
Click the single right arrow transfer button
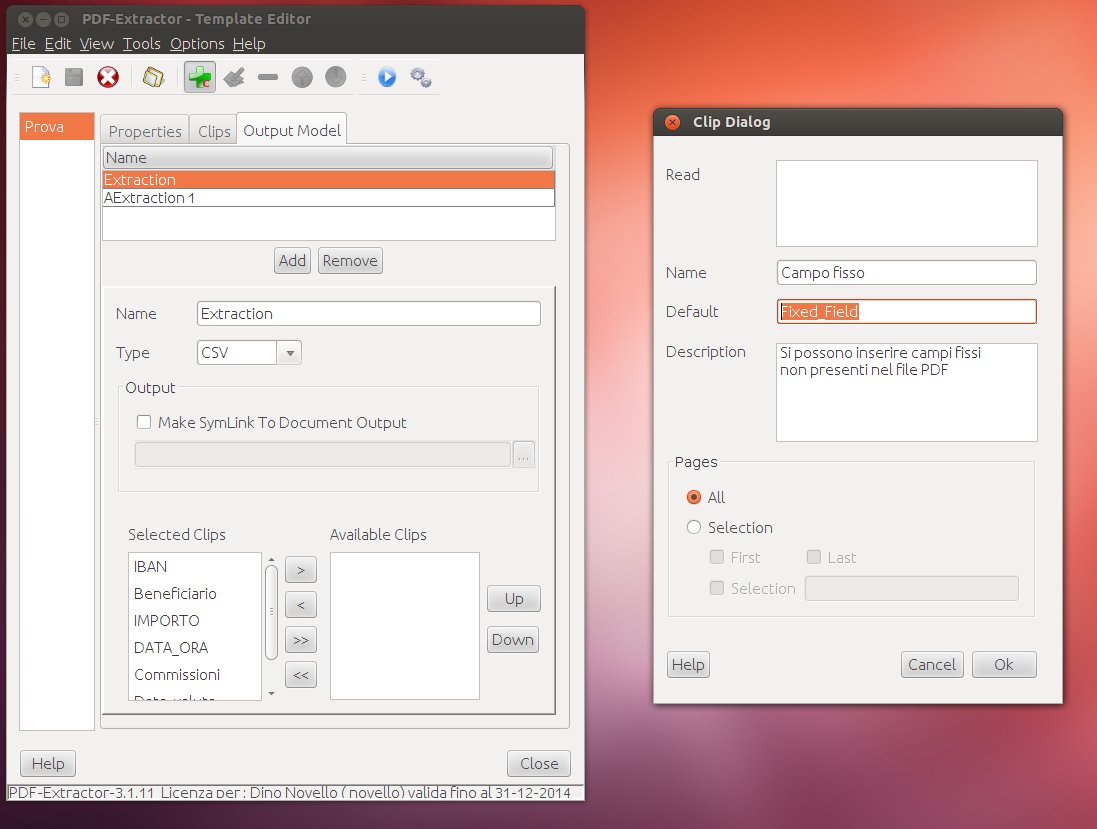pos(301,570)
